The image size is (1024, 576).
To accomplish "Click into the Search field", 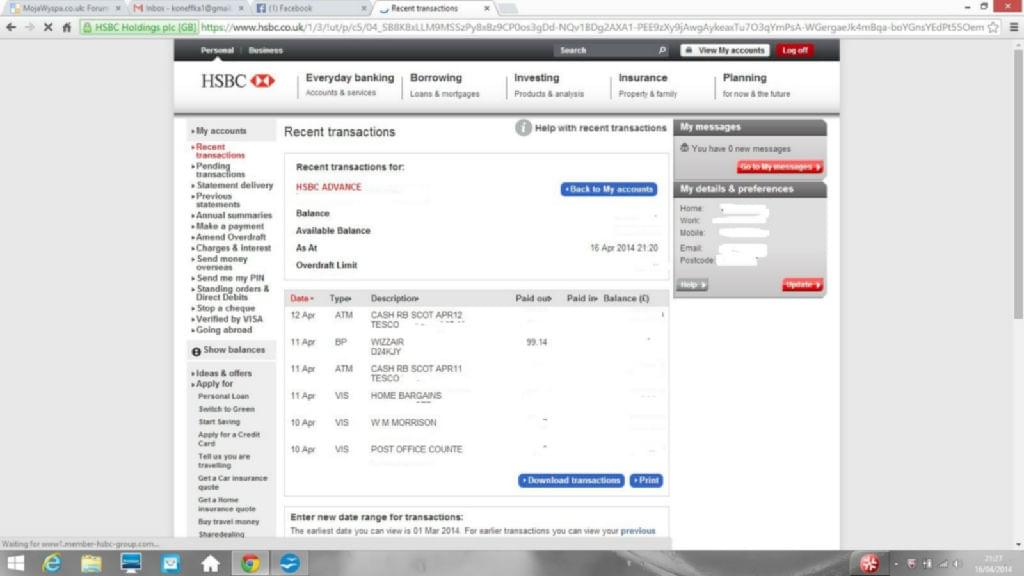I will [x=607, y=50].
